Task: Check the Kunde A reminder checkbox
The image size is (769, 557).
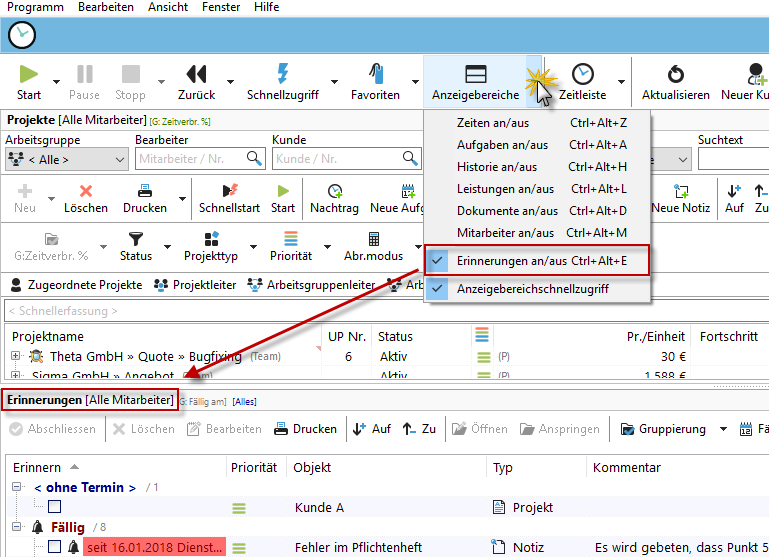Action: [x=55, y=508]
